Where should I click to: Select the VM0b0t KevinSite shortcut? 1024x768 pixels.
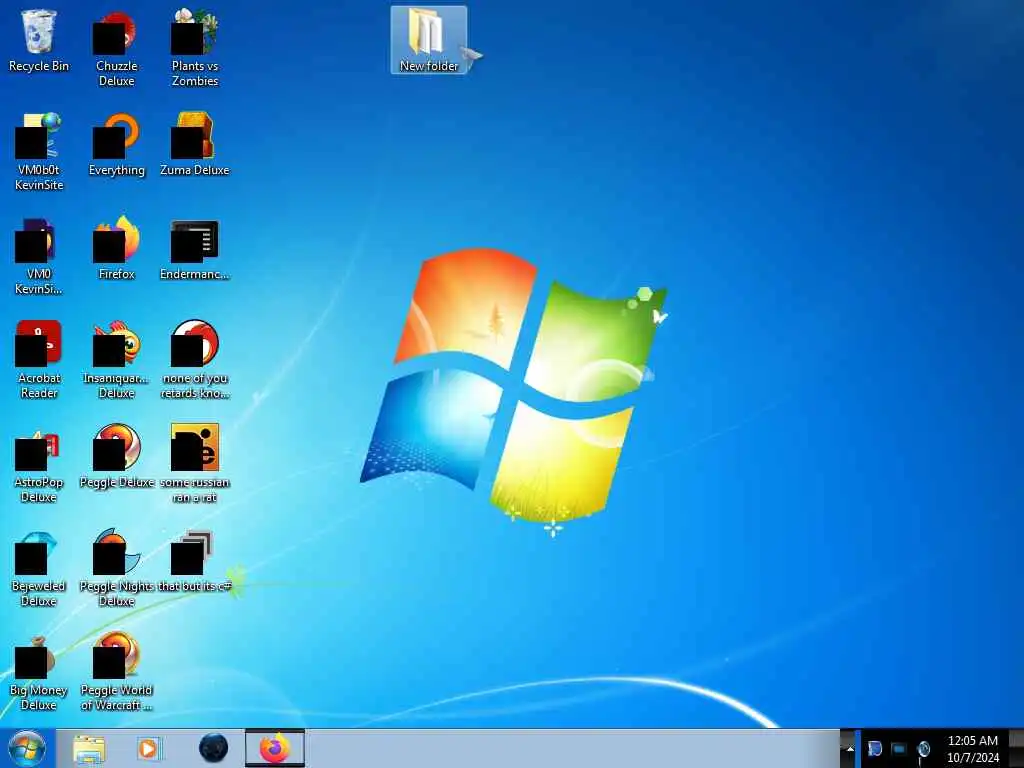(39, 152)
